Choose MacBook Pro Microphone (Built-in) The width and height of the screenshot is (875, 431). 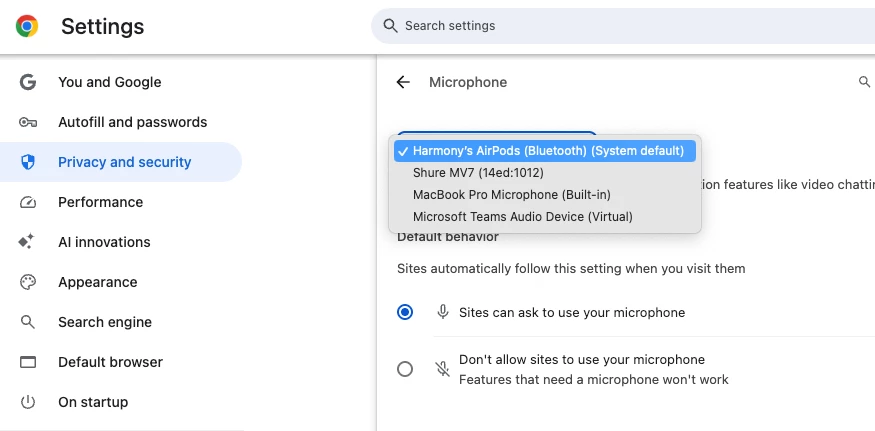click(x=545, y=194)
